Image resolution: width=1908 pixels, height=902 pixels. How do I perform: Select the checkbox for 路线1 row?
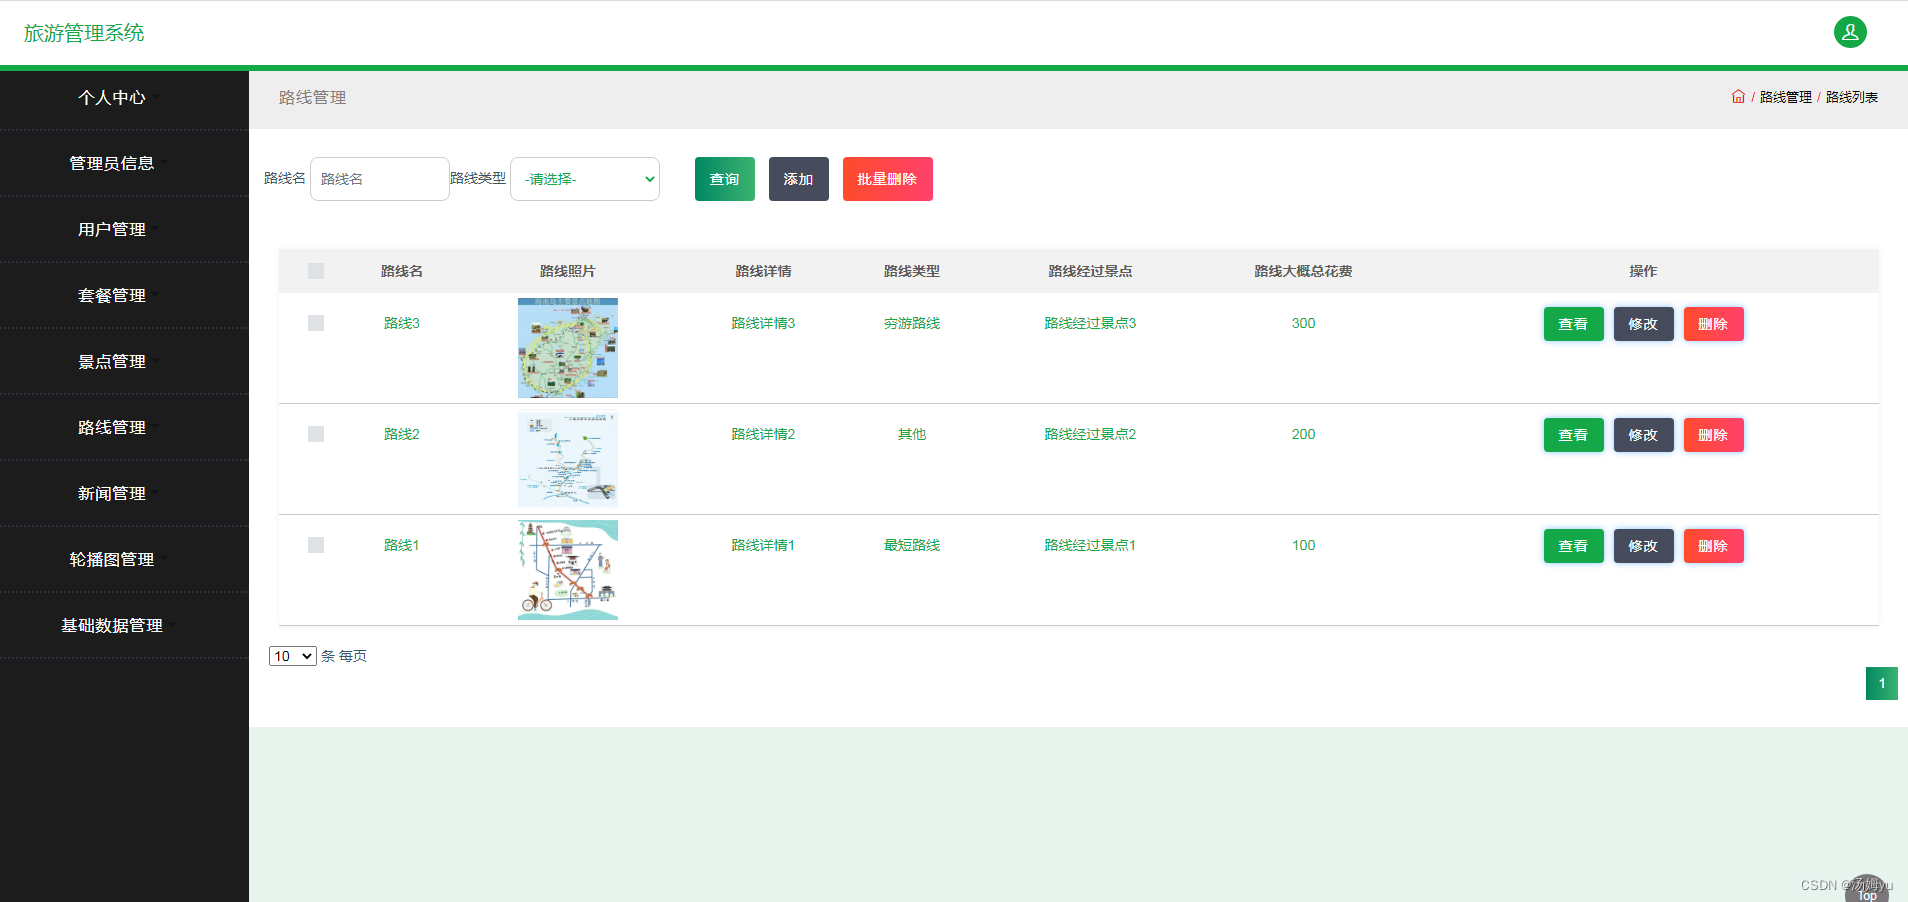[x=316, y=545]
